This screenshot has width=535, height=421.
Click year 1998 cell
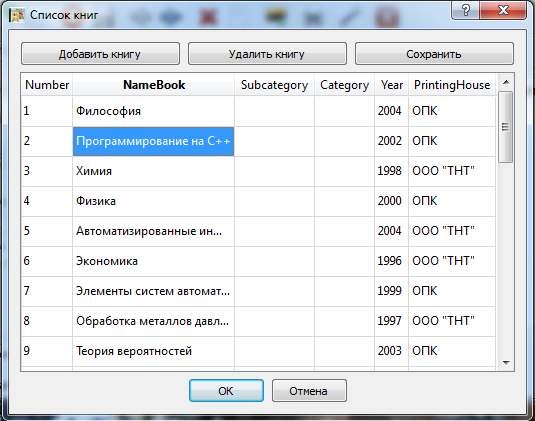[x=391, y=171]
